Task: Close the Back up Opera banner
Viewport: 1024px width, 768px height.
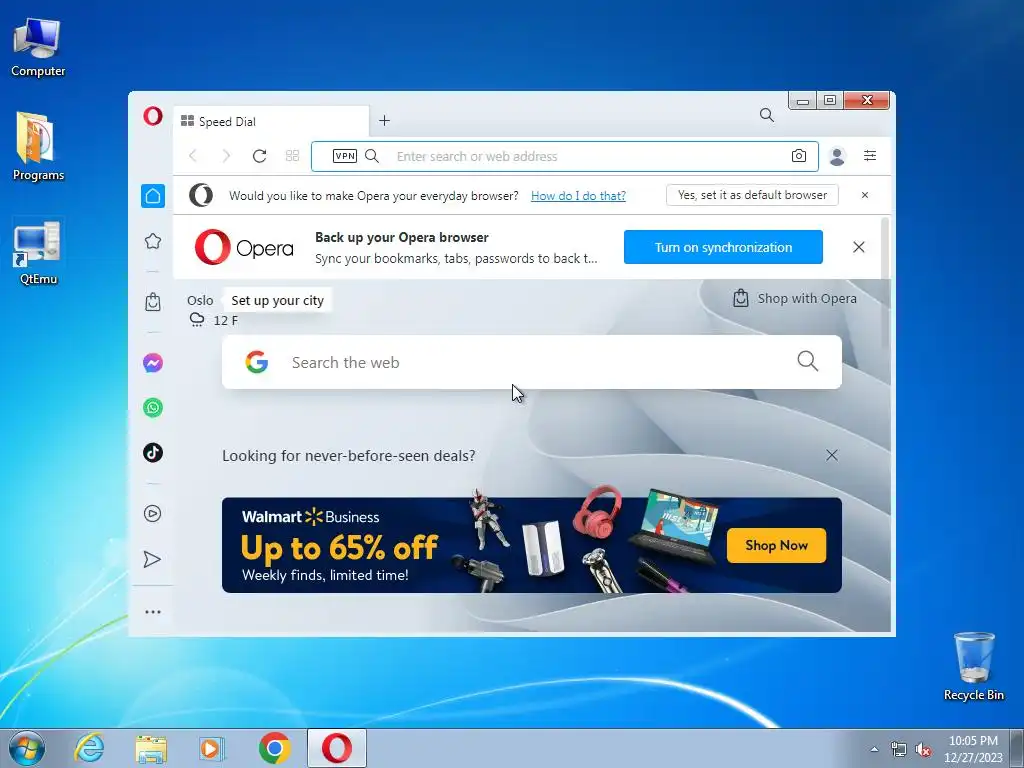Action: [859, 247]
